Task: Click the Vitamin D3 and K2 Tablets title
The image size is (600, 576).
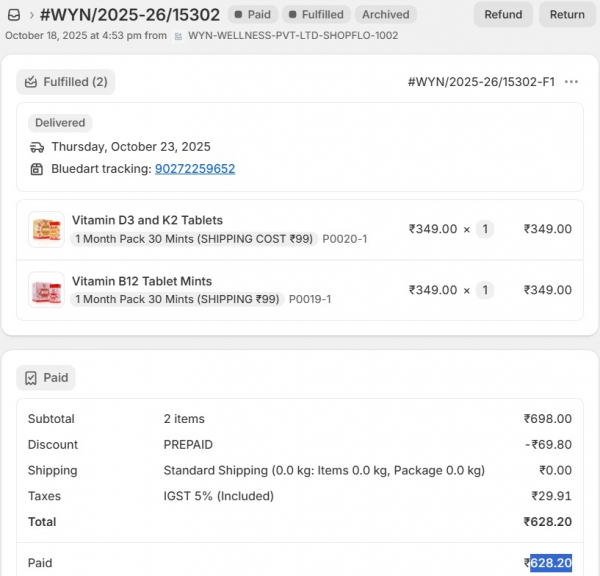Action: (147, 220)
